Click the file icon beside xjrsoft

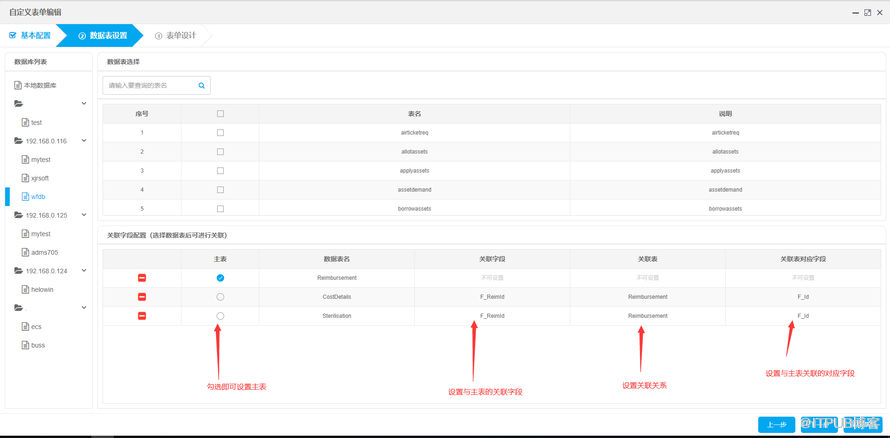coord(25,178)
